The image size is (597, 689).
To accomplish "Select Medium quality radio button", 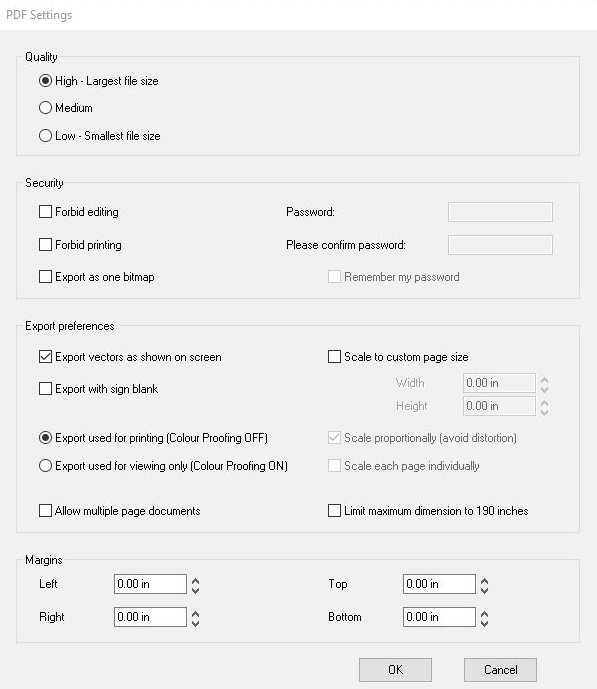I will [45, 108].
